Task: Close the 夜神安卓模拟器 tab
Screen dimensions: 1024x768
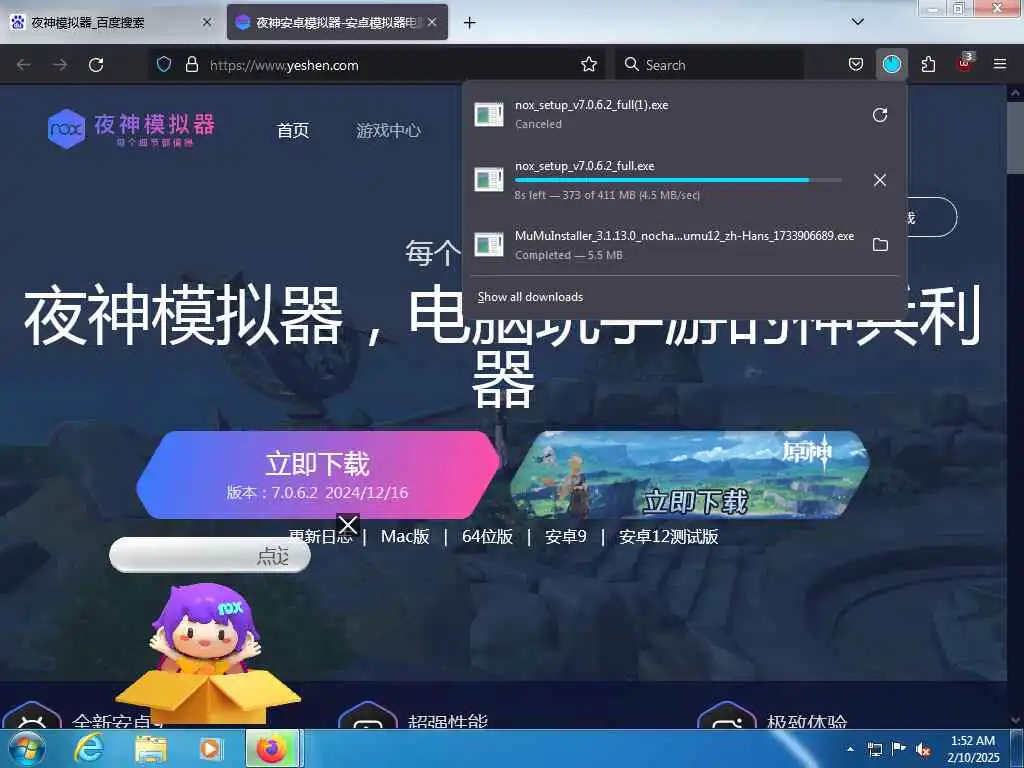Action: [432, 22]
